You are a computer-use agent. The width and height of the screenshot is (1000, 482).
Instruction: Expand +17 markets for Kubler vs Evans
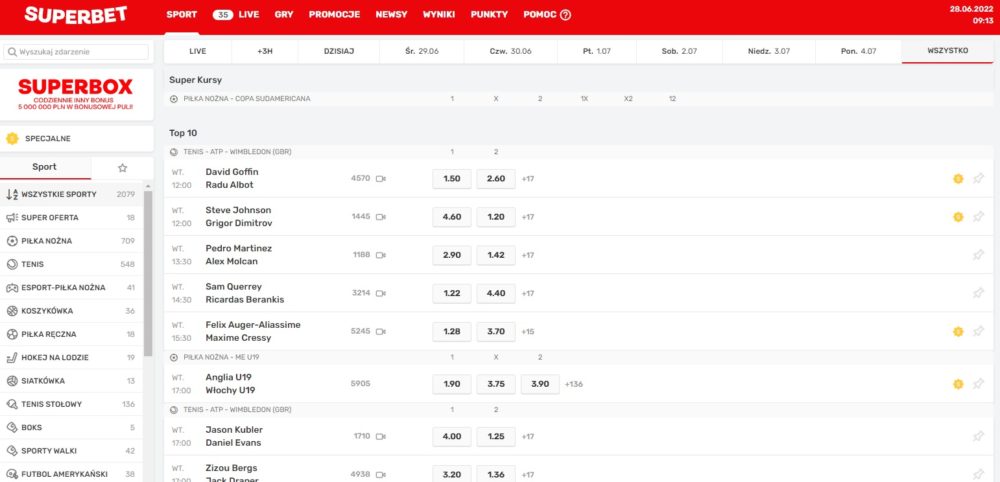point(527,436)
